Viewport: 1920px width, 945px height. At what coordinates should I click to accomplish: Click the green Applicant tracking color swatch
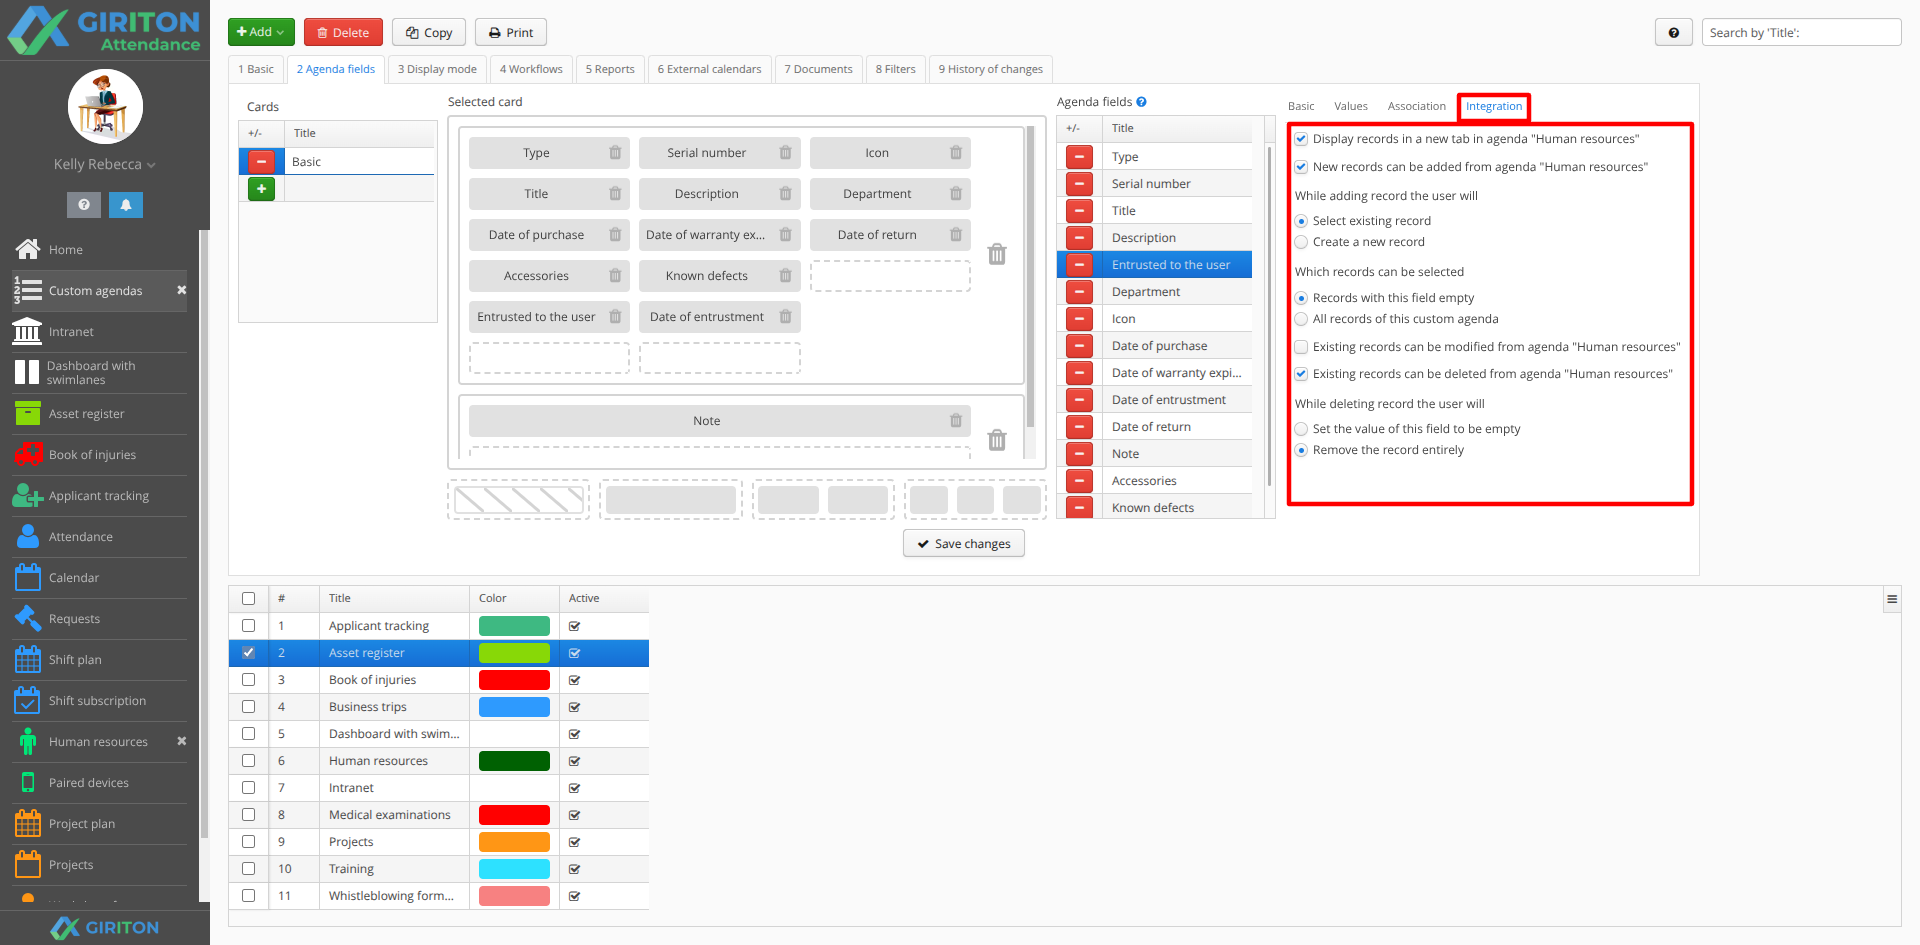coord(514,626)
